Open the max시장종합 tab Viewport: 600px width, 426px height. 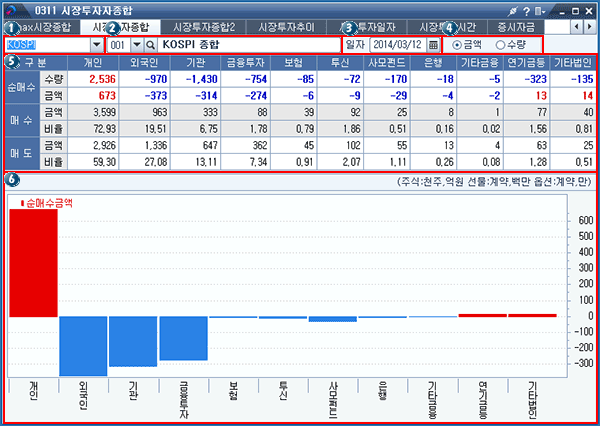tap(43, 27)
